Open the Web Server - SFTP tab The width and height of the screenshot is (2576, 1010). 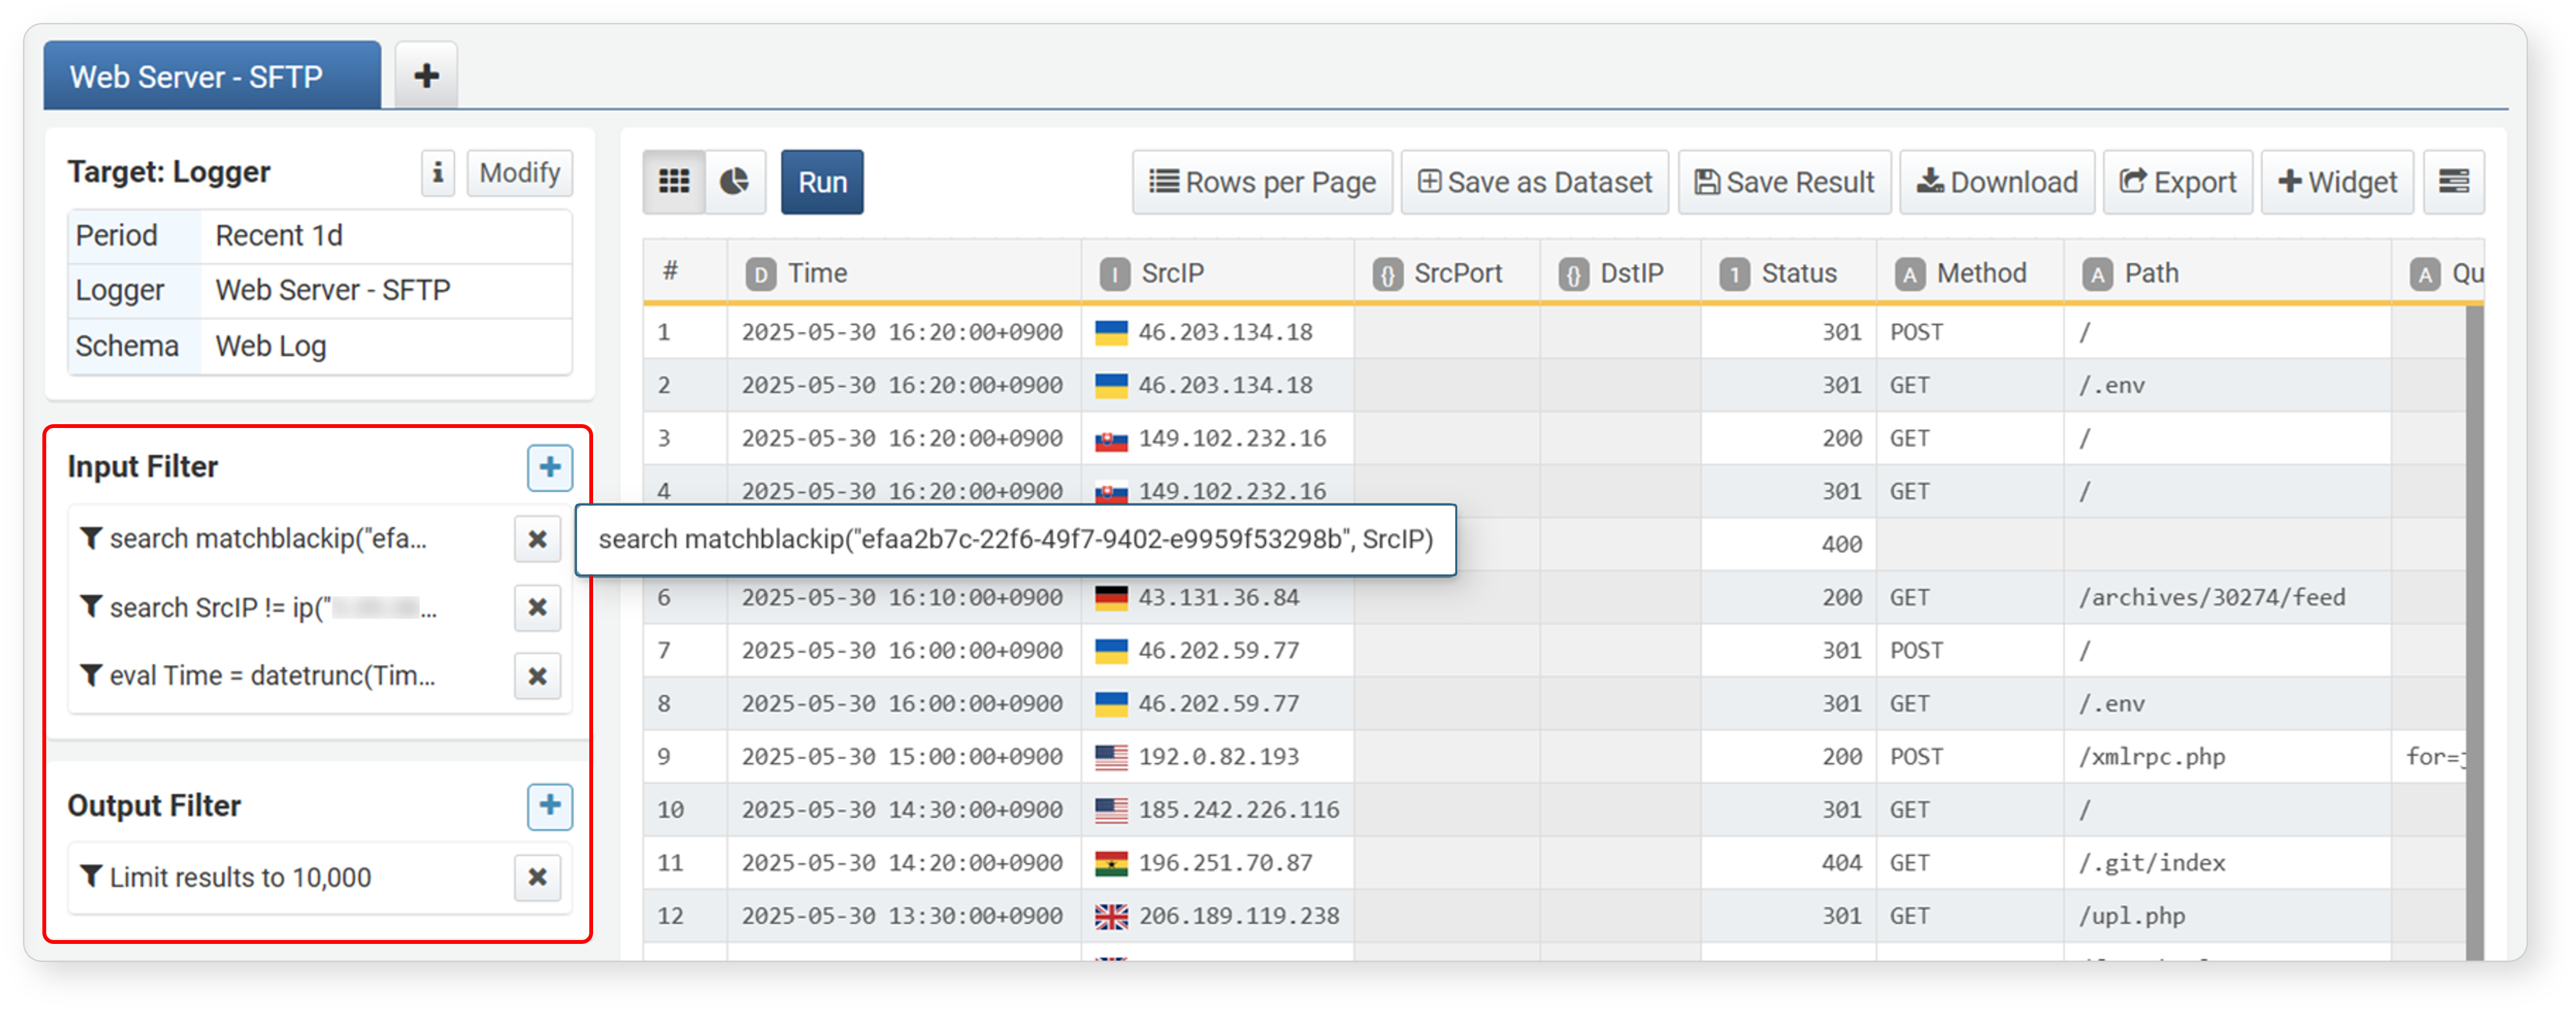click(211, 76)
